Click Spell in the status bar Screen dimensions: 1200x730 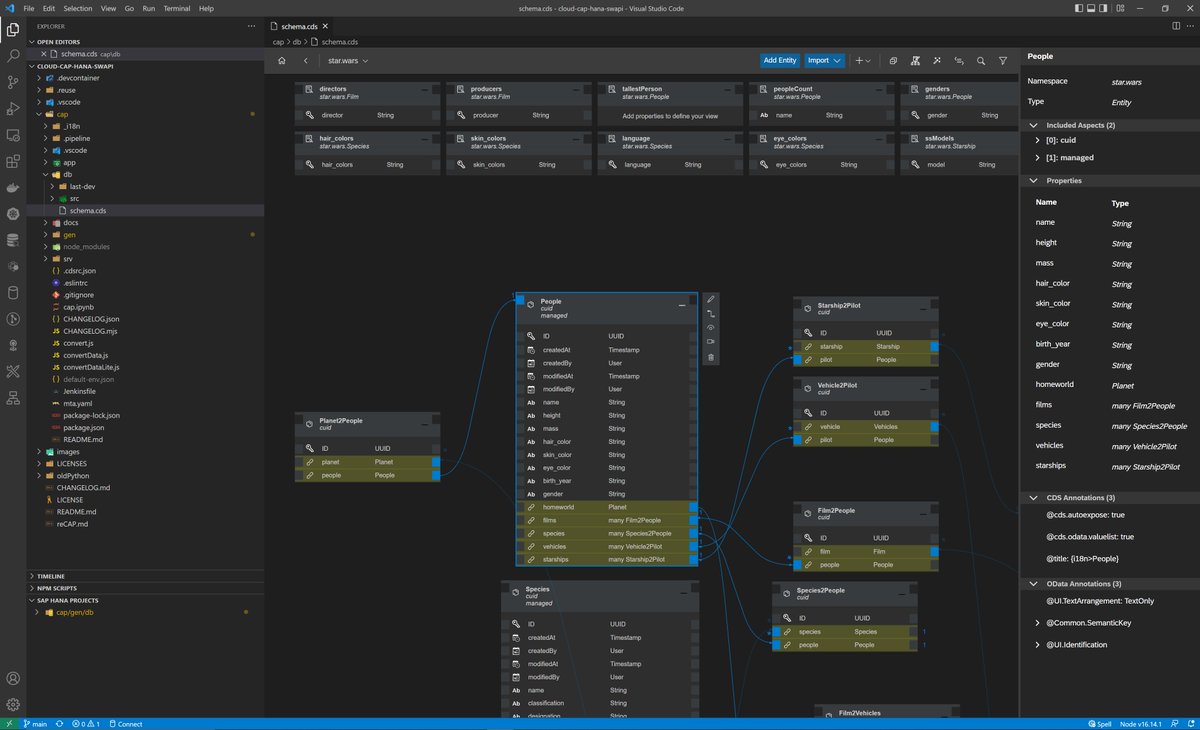tap(1100, 724)
